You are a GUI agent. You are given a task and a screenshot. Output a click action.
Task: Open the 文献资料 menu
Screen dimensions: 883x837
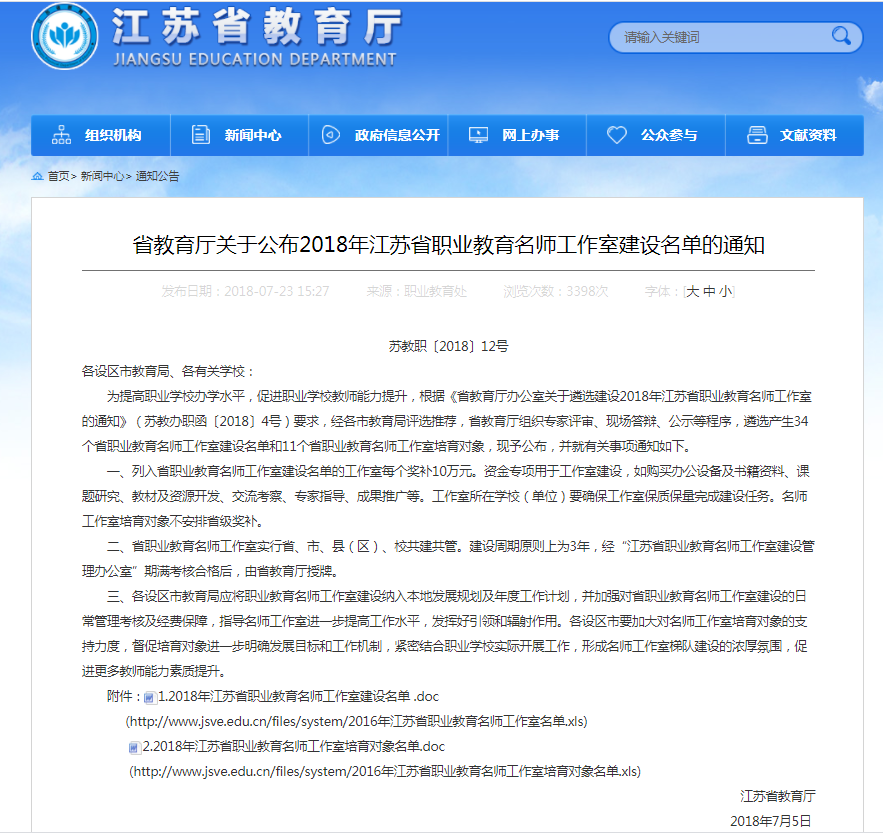click(x=795, y=135)
